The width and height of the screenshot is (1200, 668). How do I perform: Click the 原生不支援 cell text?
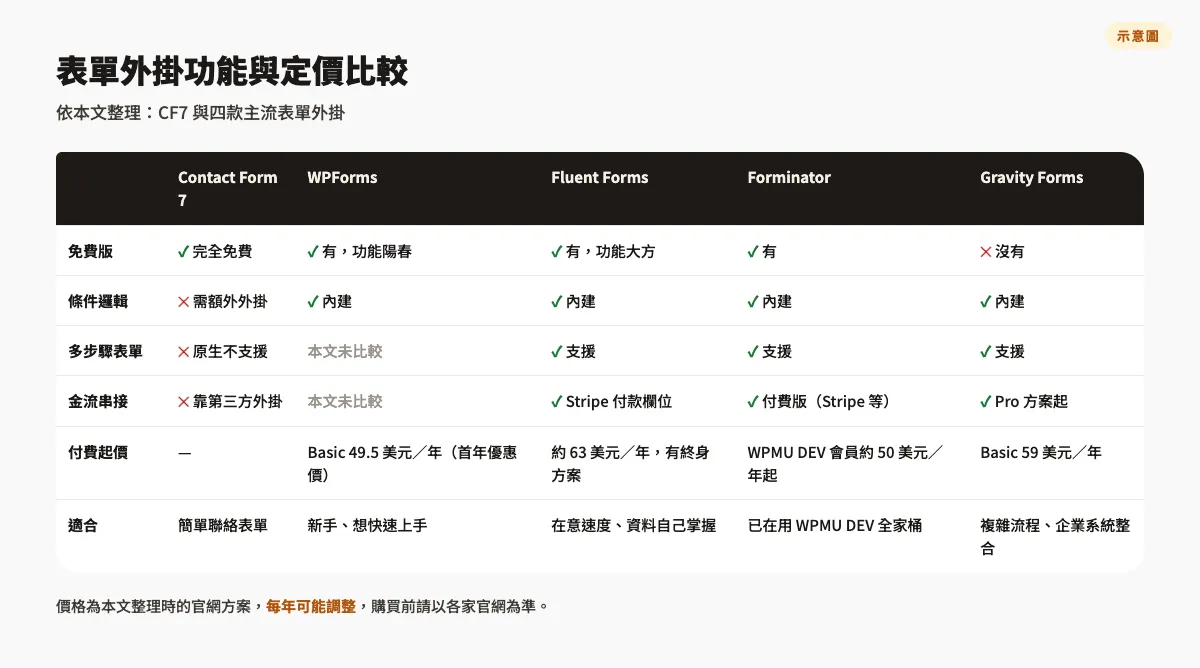point(230,351)
